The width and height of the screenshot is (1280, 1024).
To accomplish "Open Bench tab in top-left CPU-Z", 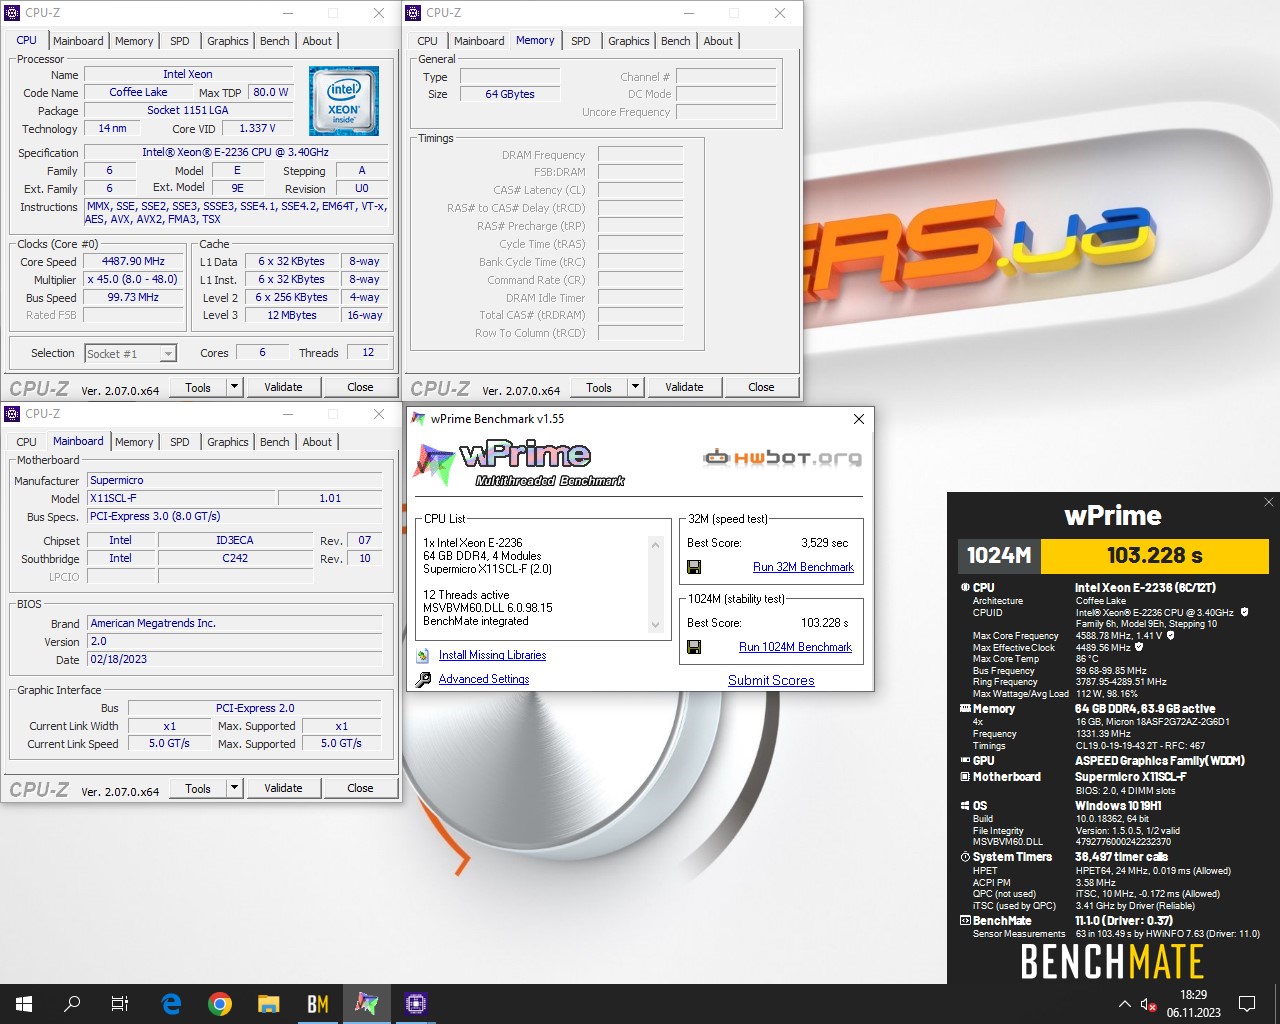I will point(275,41).
